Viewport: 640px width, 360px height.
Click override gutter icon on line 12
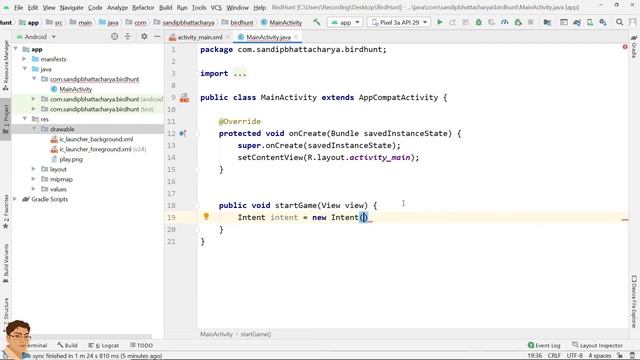182,133
